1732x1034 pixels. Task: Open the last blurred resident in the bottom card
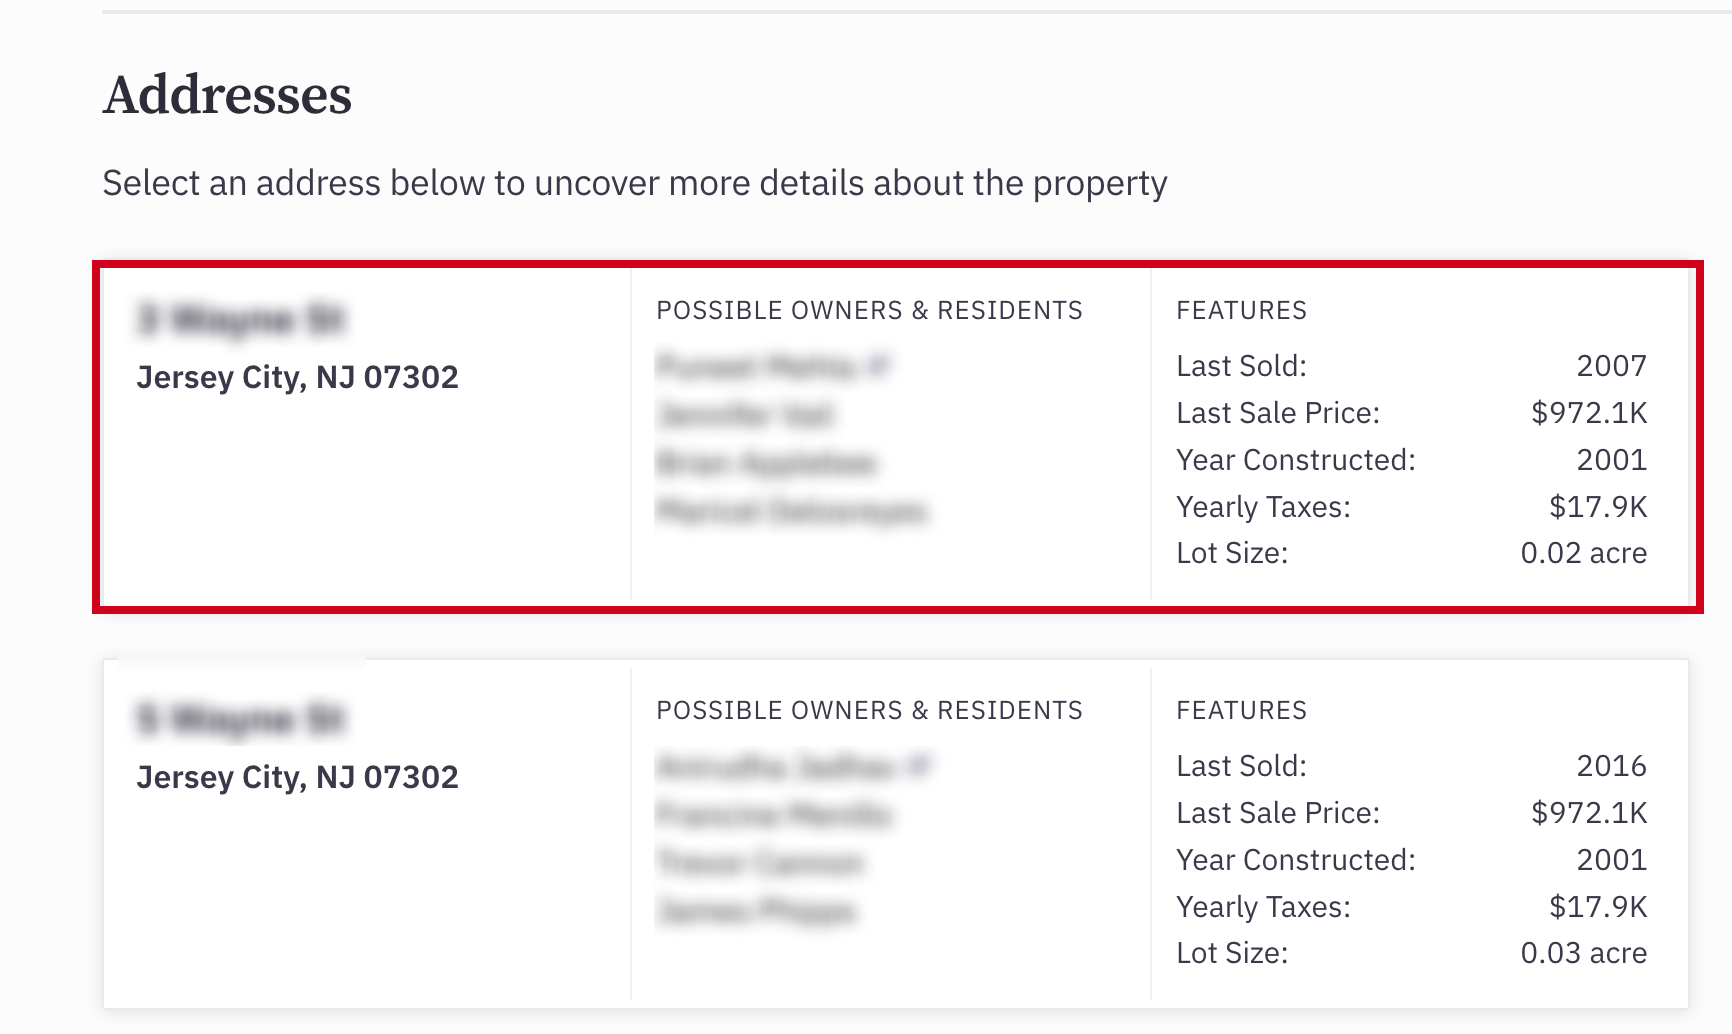[x=756, y=911]
